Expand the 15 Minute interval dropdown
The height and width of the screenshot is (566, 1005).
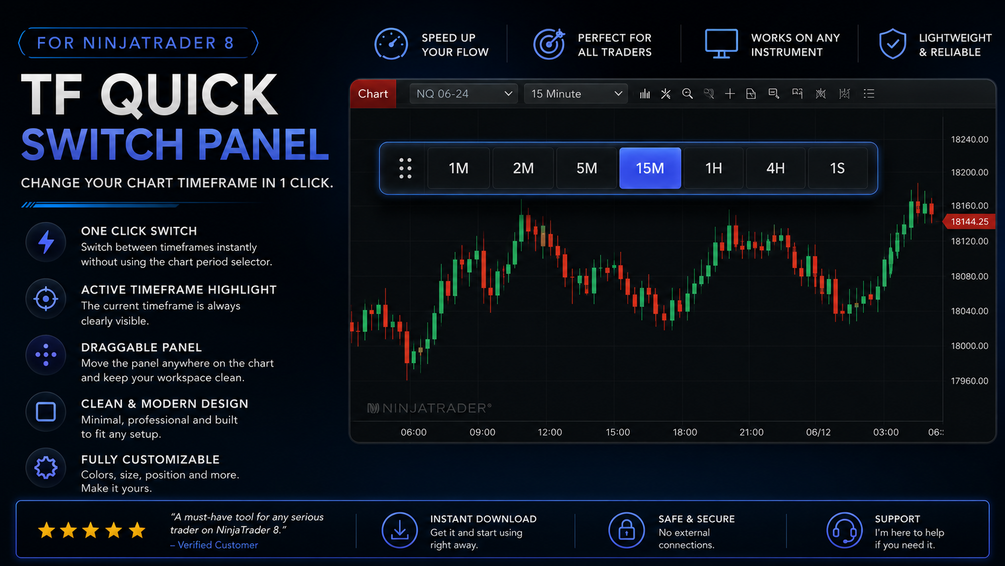(x=576, y=94)
